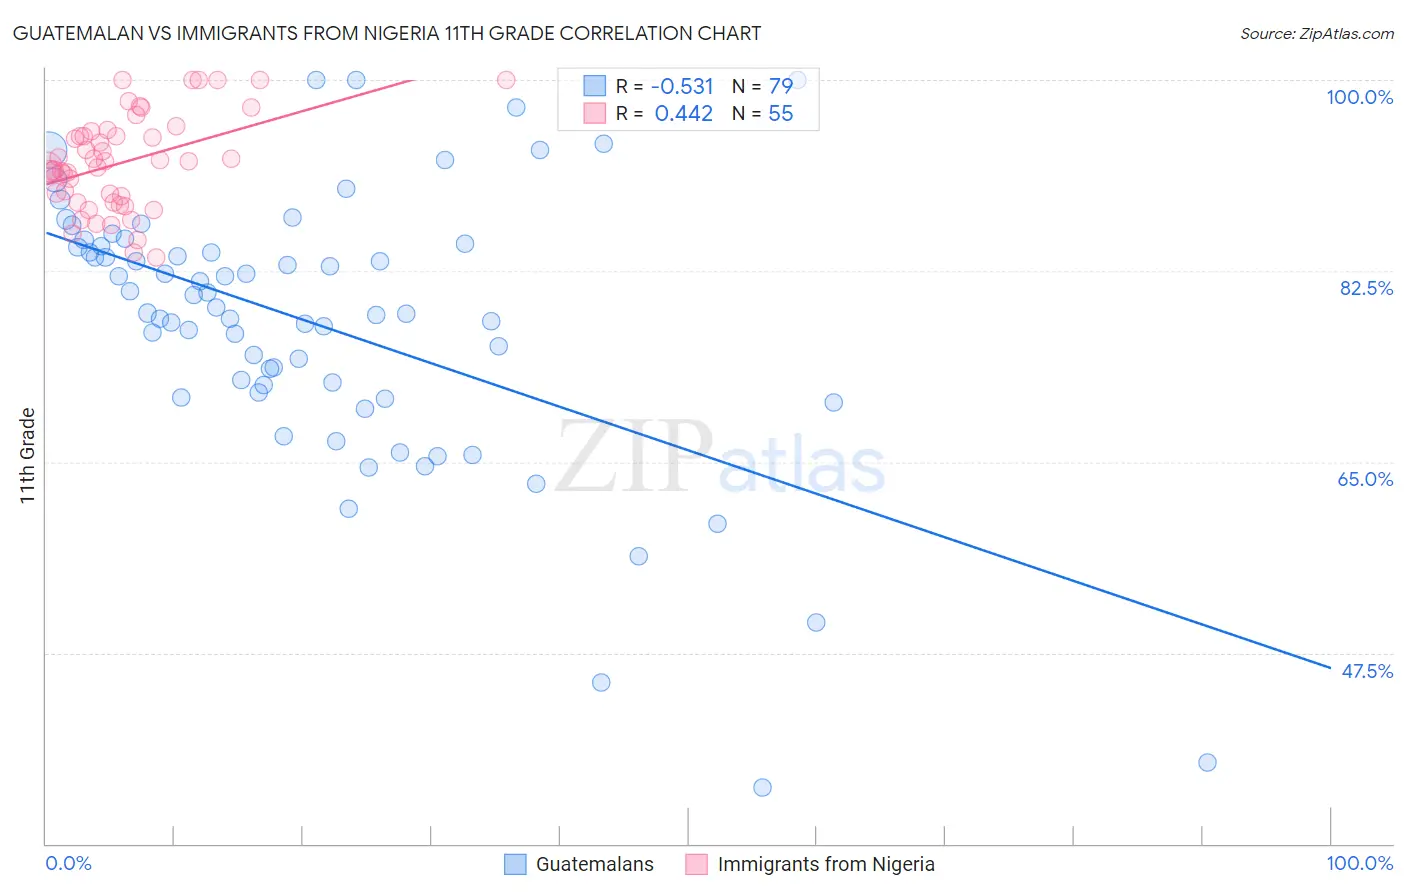Click the lowest blue data point near 35%

(762, 787)
